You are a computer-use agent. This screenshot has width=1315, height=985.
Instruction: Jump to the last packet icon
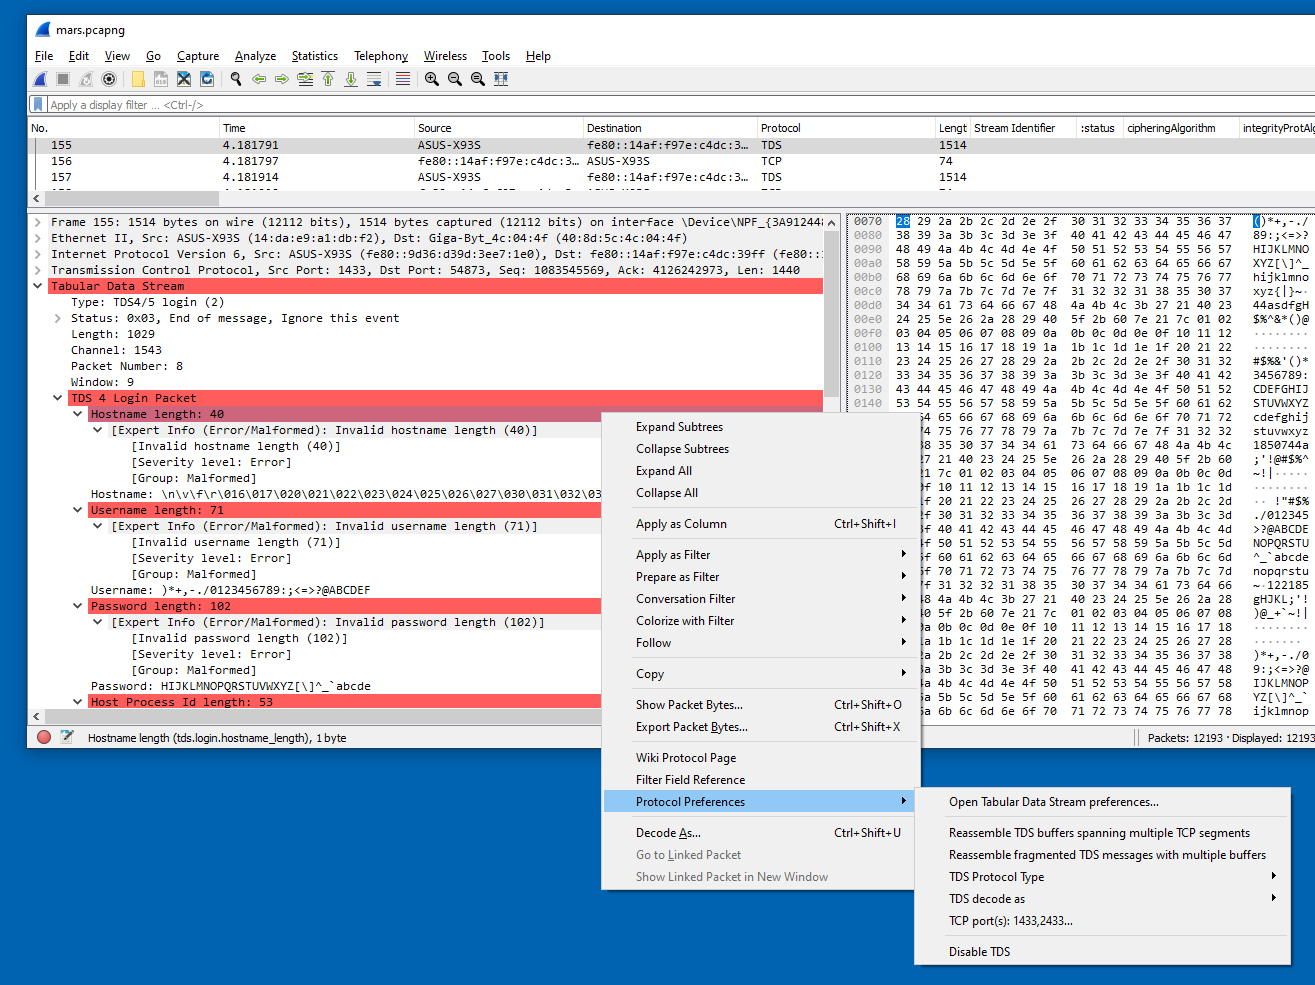pyautogui.click(x=351, y=79)
